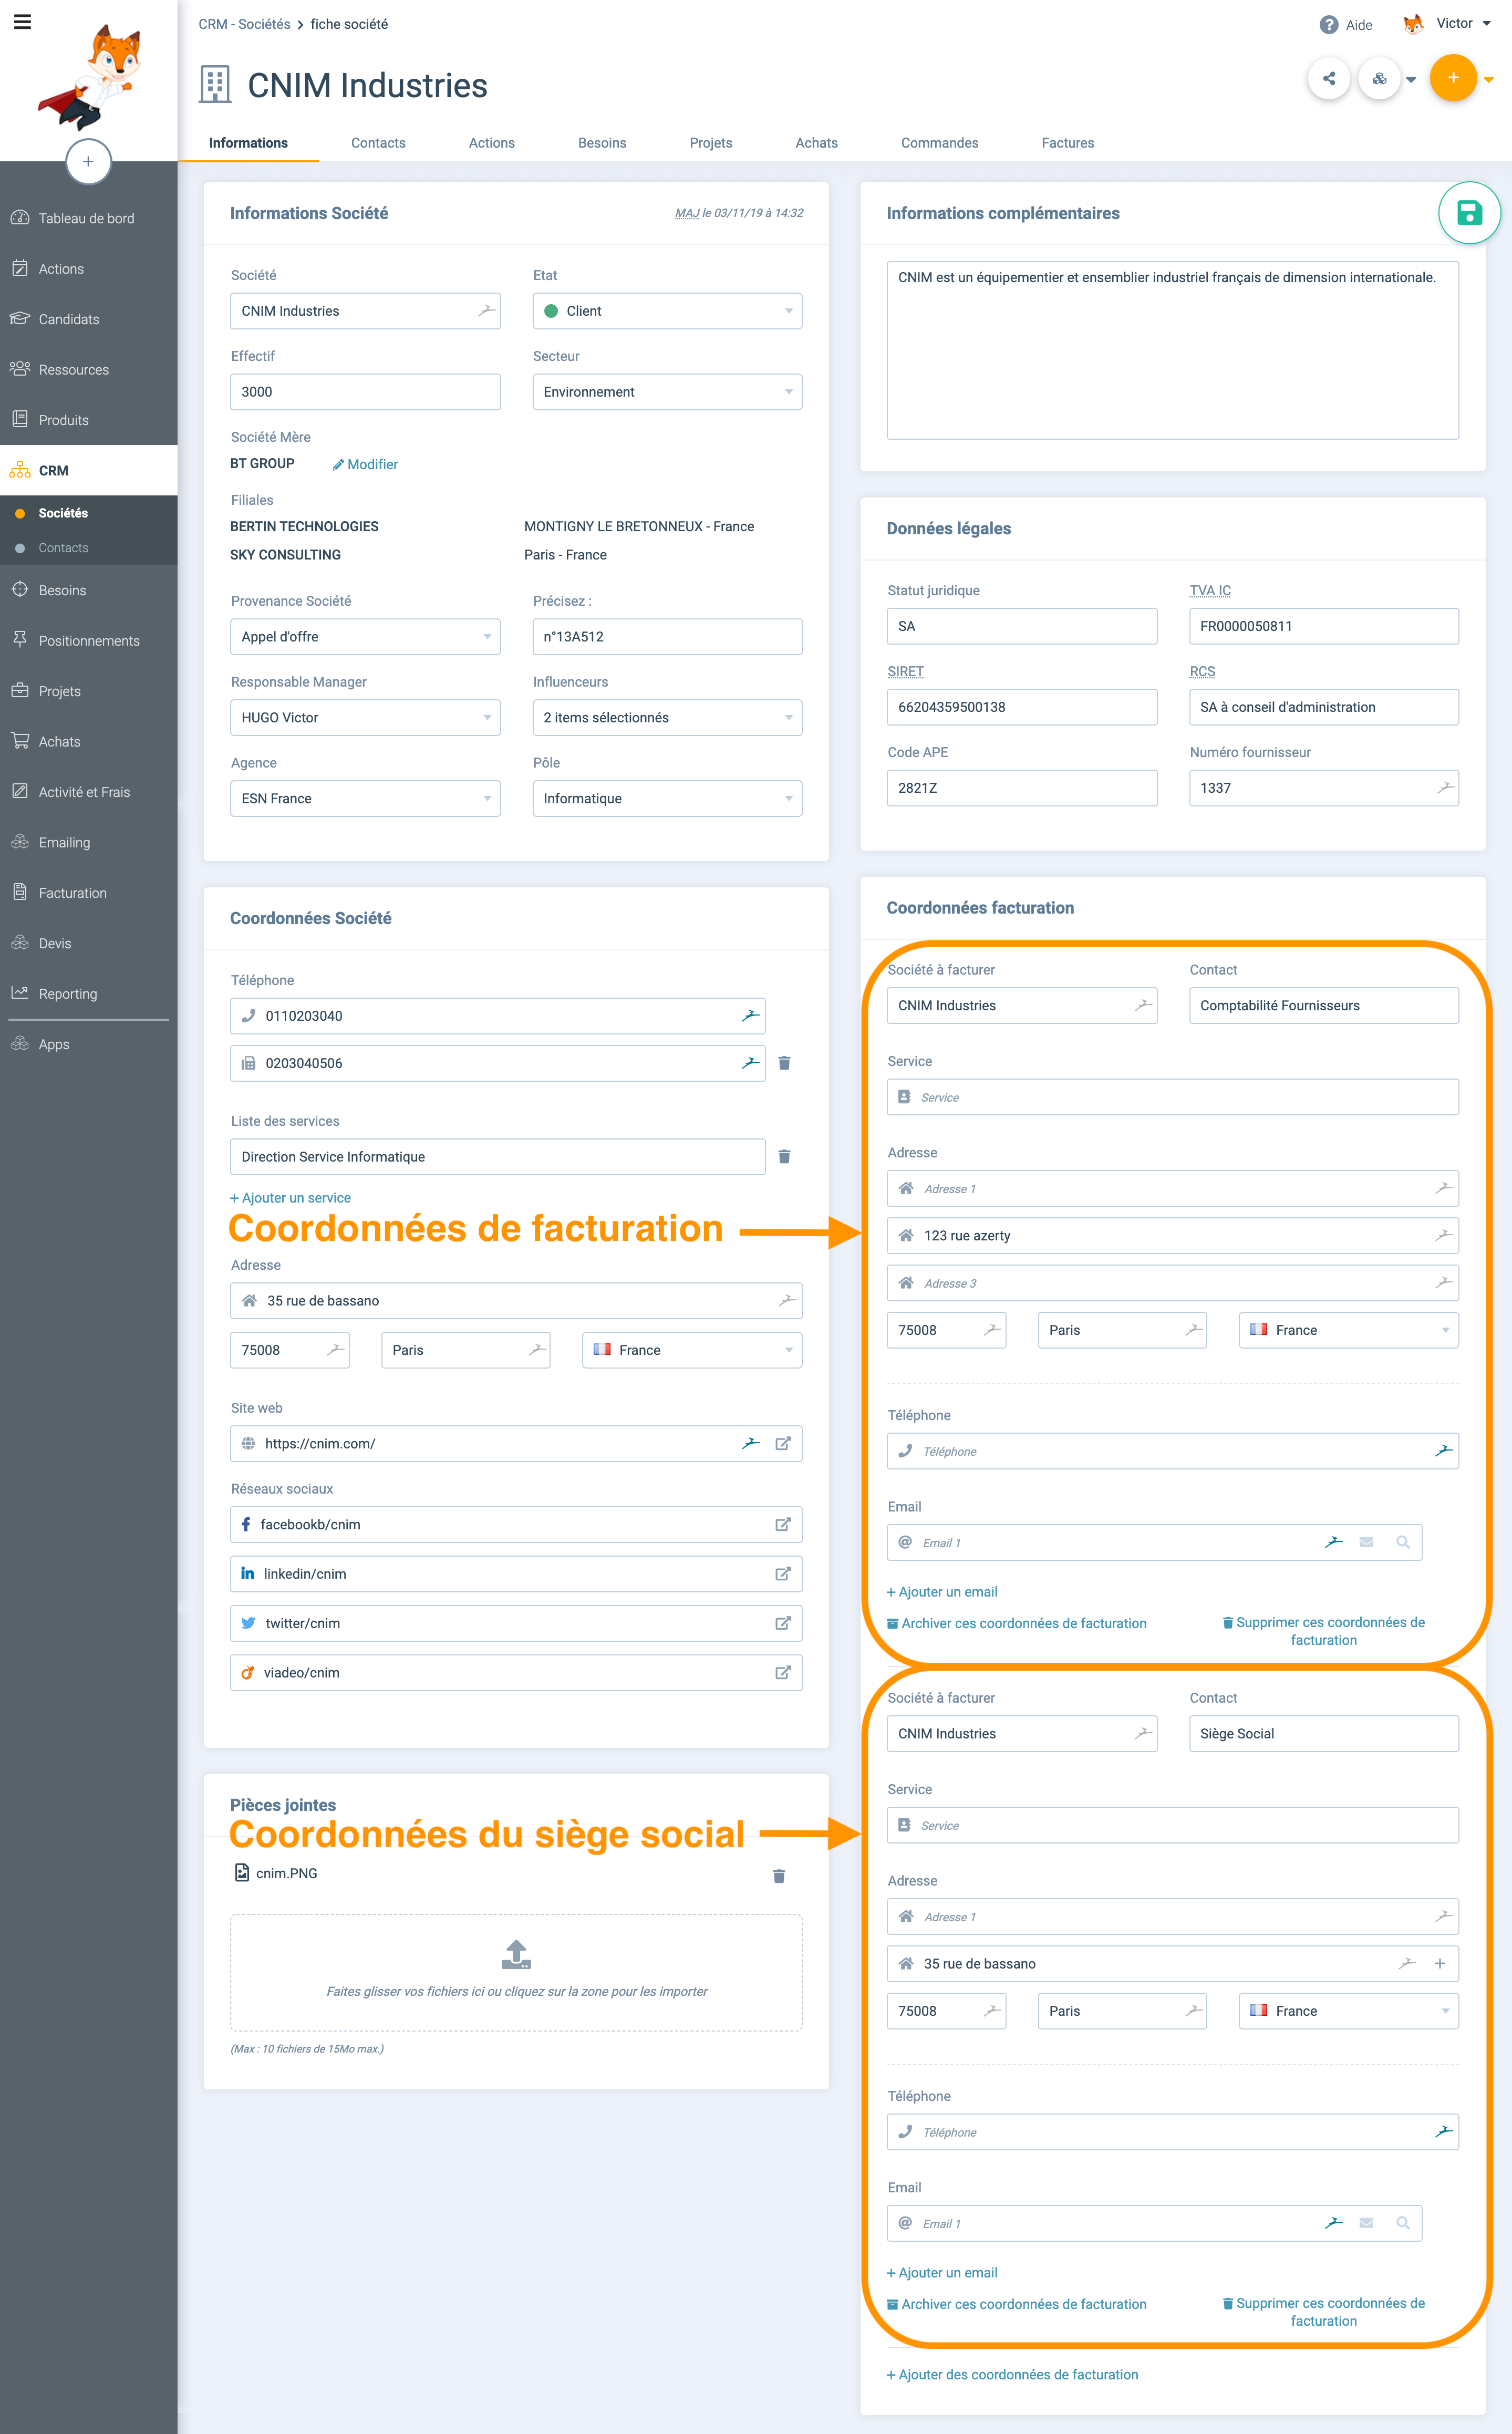Click BERTIN TECHNOLOGIES subsidiary name
The image size is (1512, 2434).
(304, 526)
